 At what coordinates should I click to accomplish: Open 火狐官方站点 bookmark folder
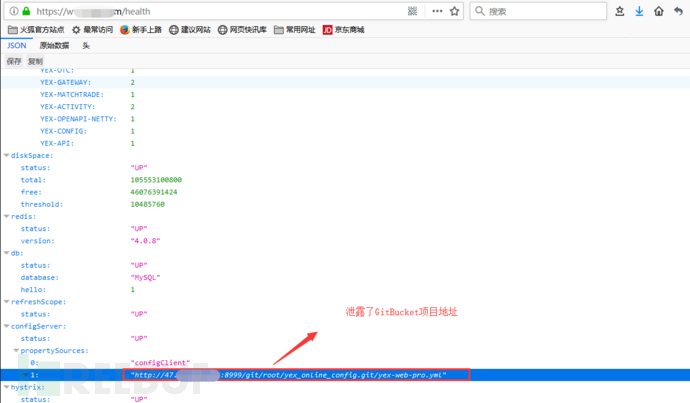[36, 29]
